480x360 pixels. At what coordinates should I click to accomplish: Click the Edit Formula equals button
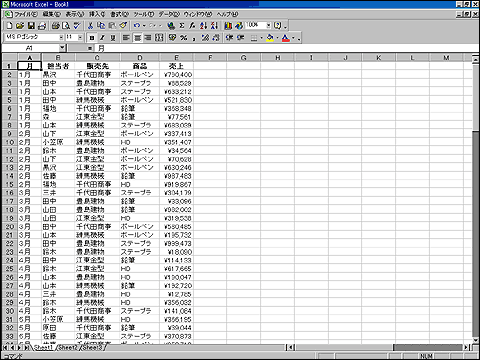(x=90, y=48)
